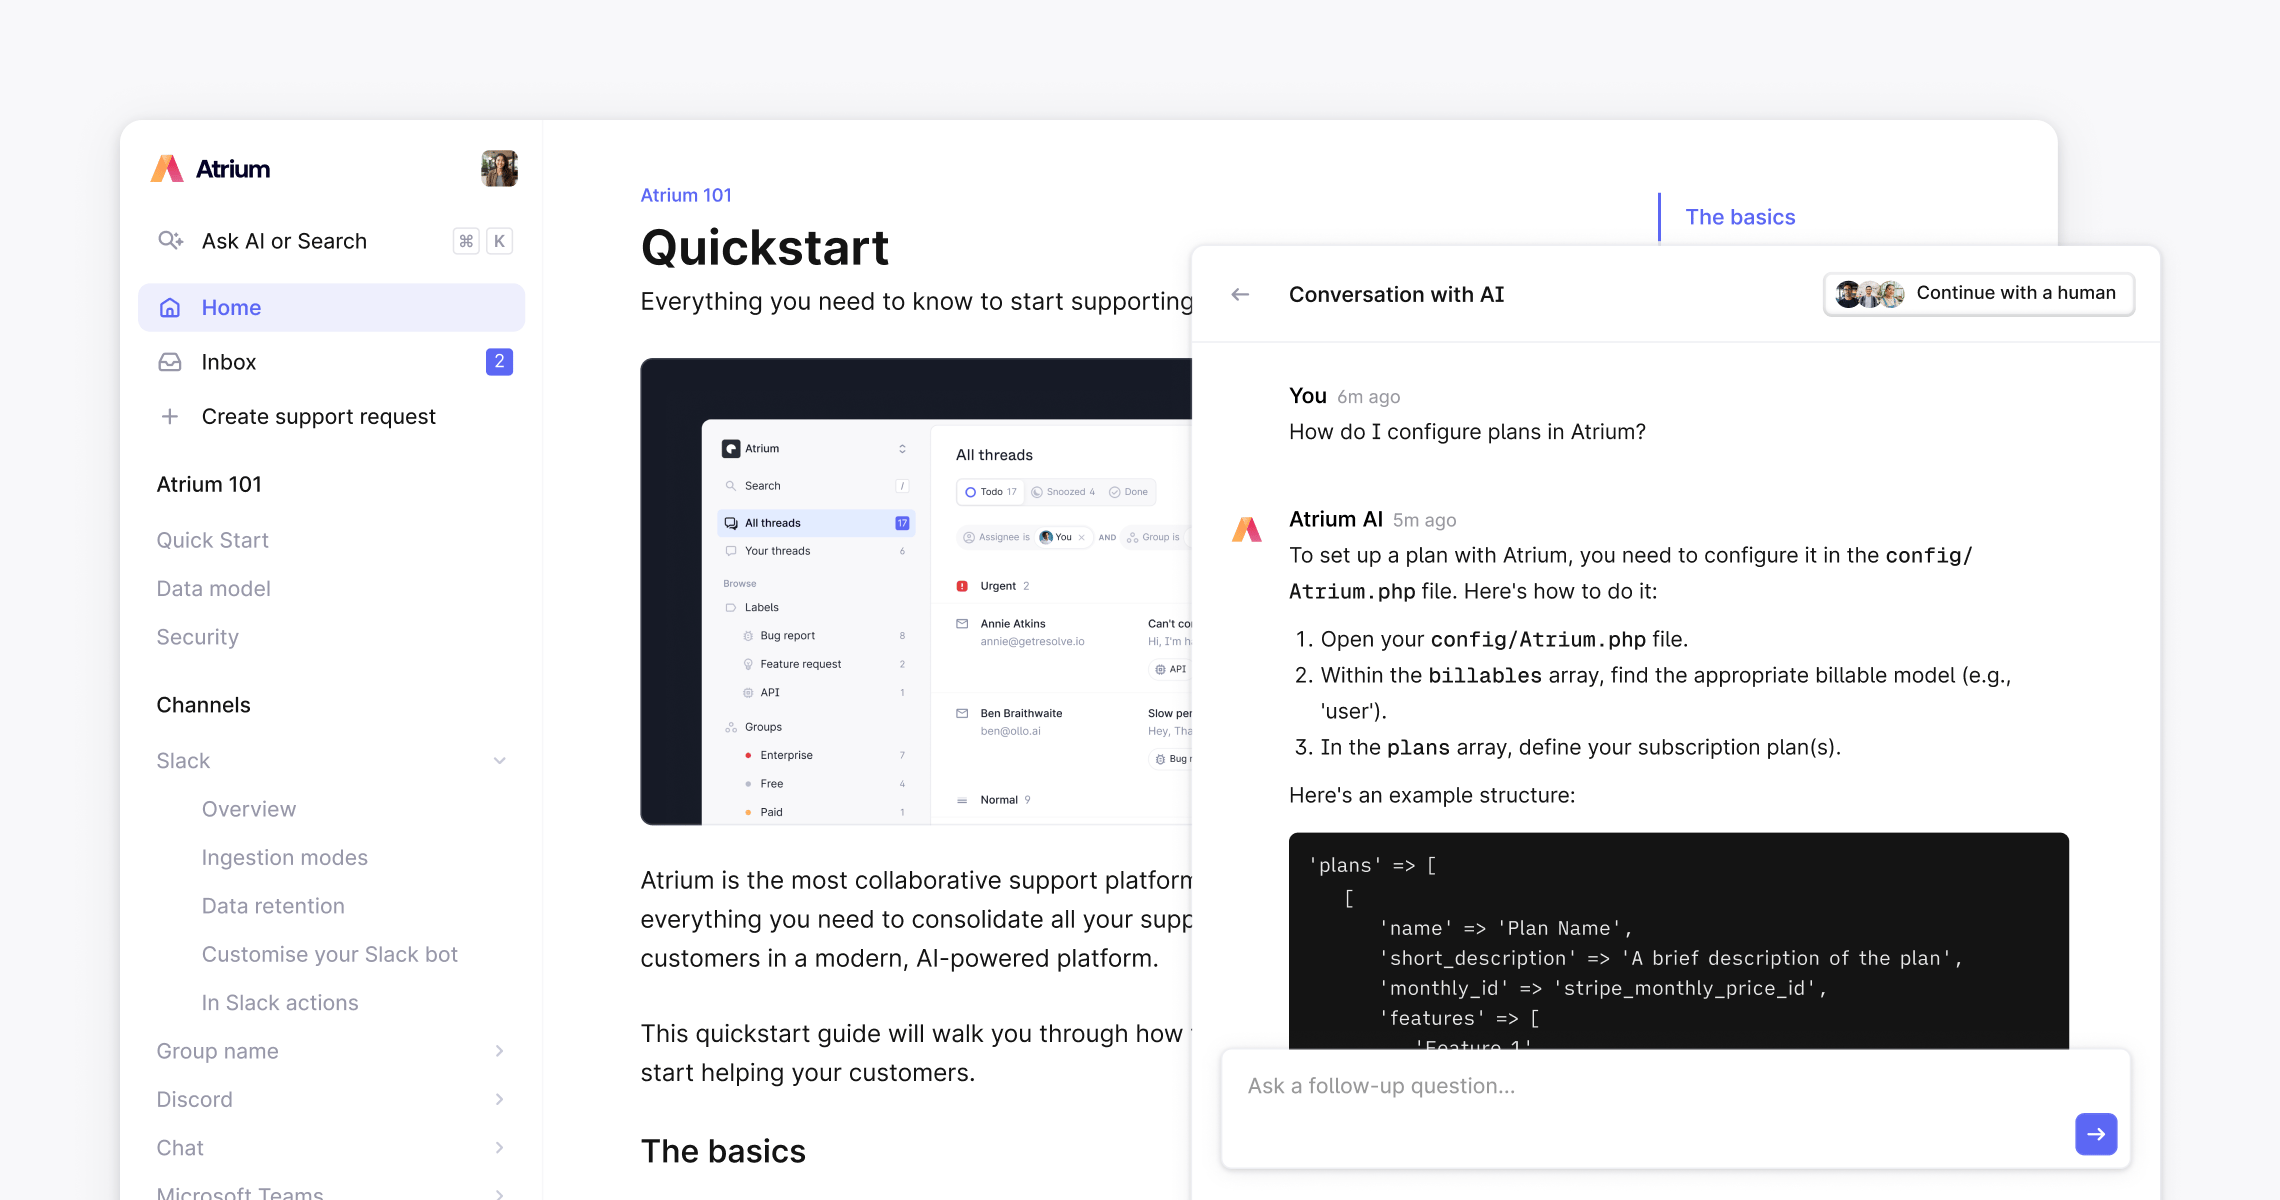Open Ingestion modes page
The width and height of the screenshot is (2280, 1200).
point(284,858)
